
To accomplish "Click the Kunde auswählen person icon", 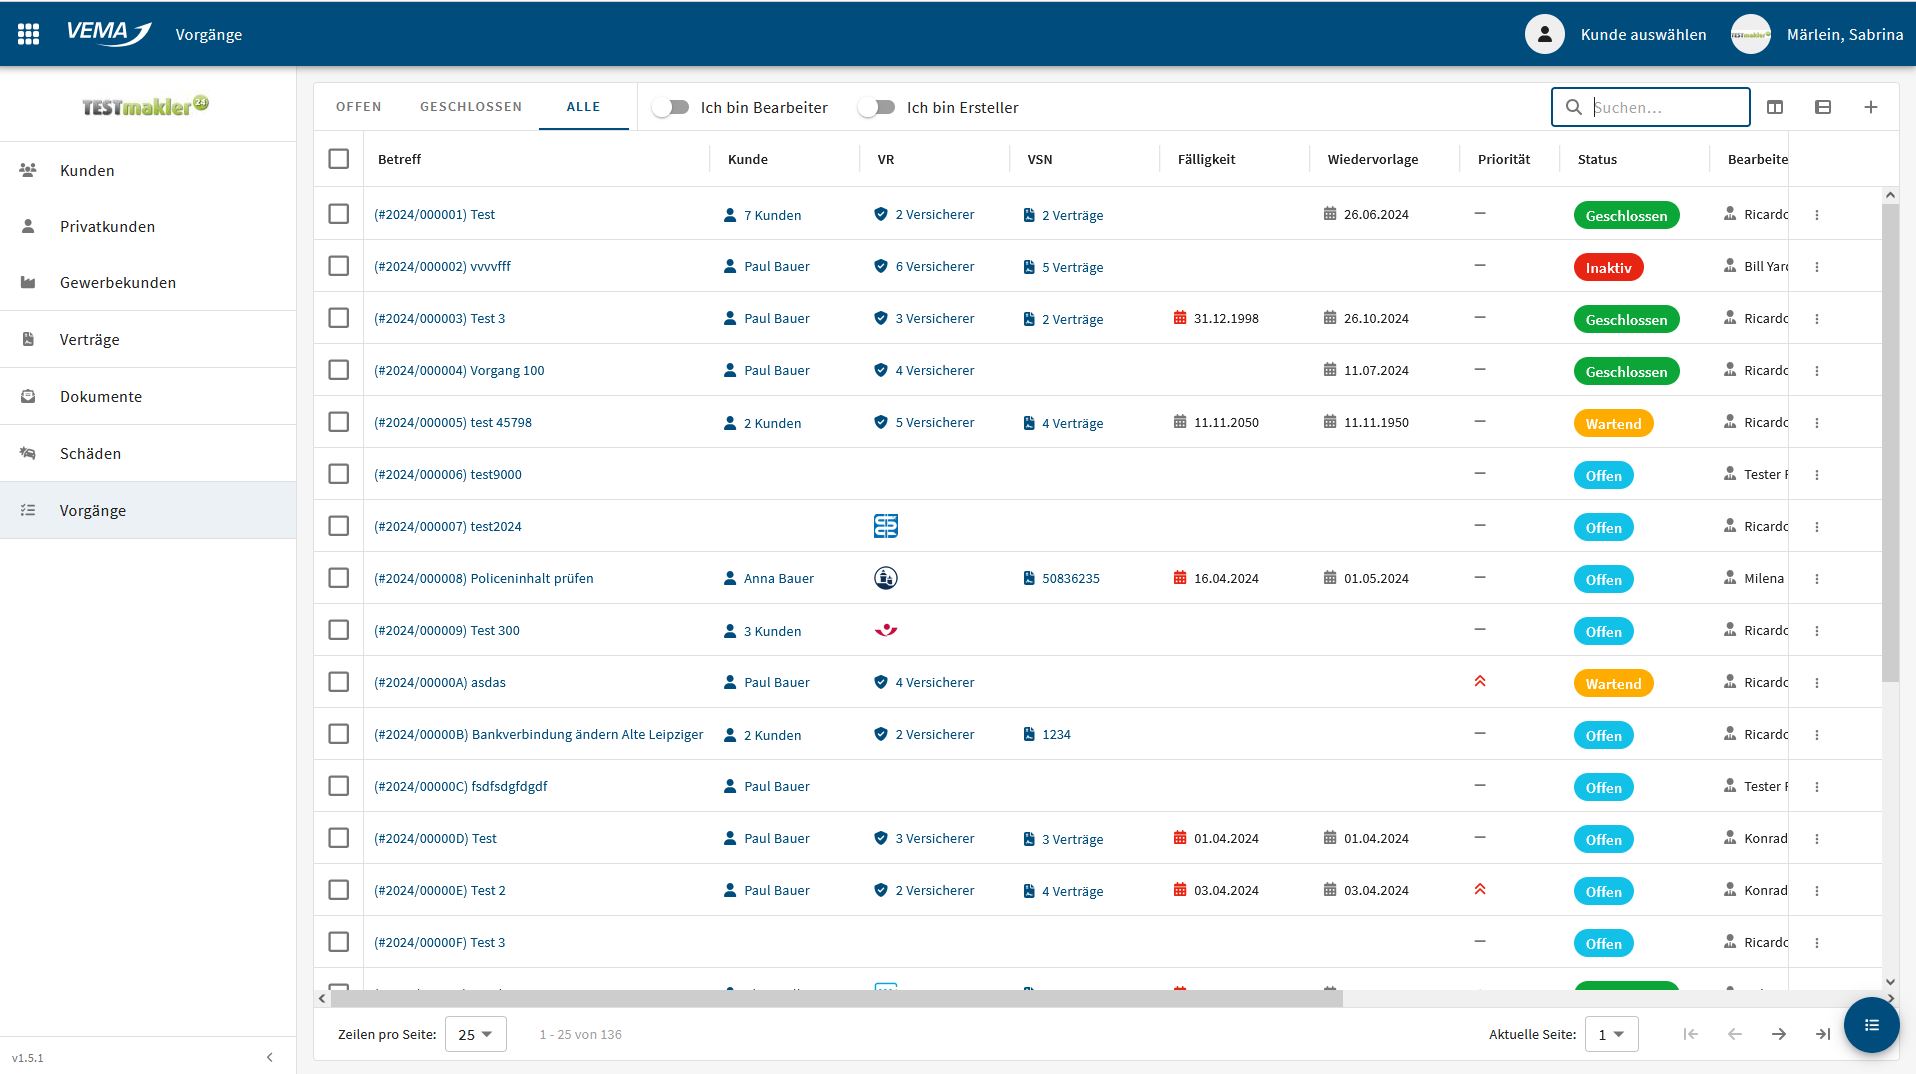I will [1544, 34].
